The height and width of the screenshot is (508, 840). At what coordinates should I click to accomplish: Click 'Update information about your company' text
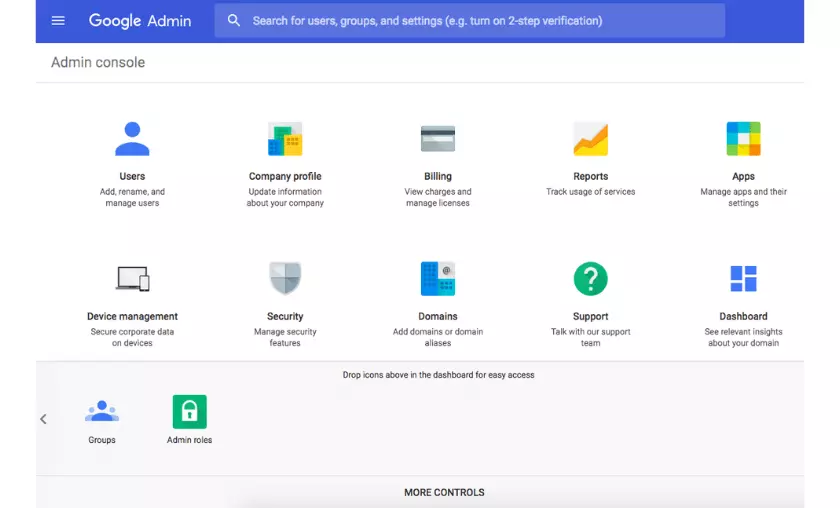pos(285,197)
